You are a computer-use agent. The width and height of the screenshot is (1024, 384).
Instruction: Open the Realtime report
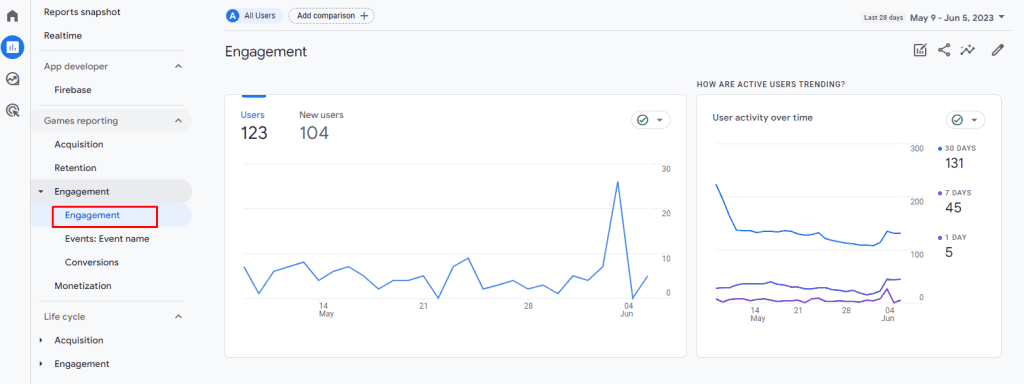tap(63, 36)
